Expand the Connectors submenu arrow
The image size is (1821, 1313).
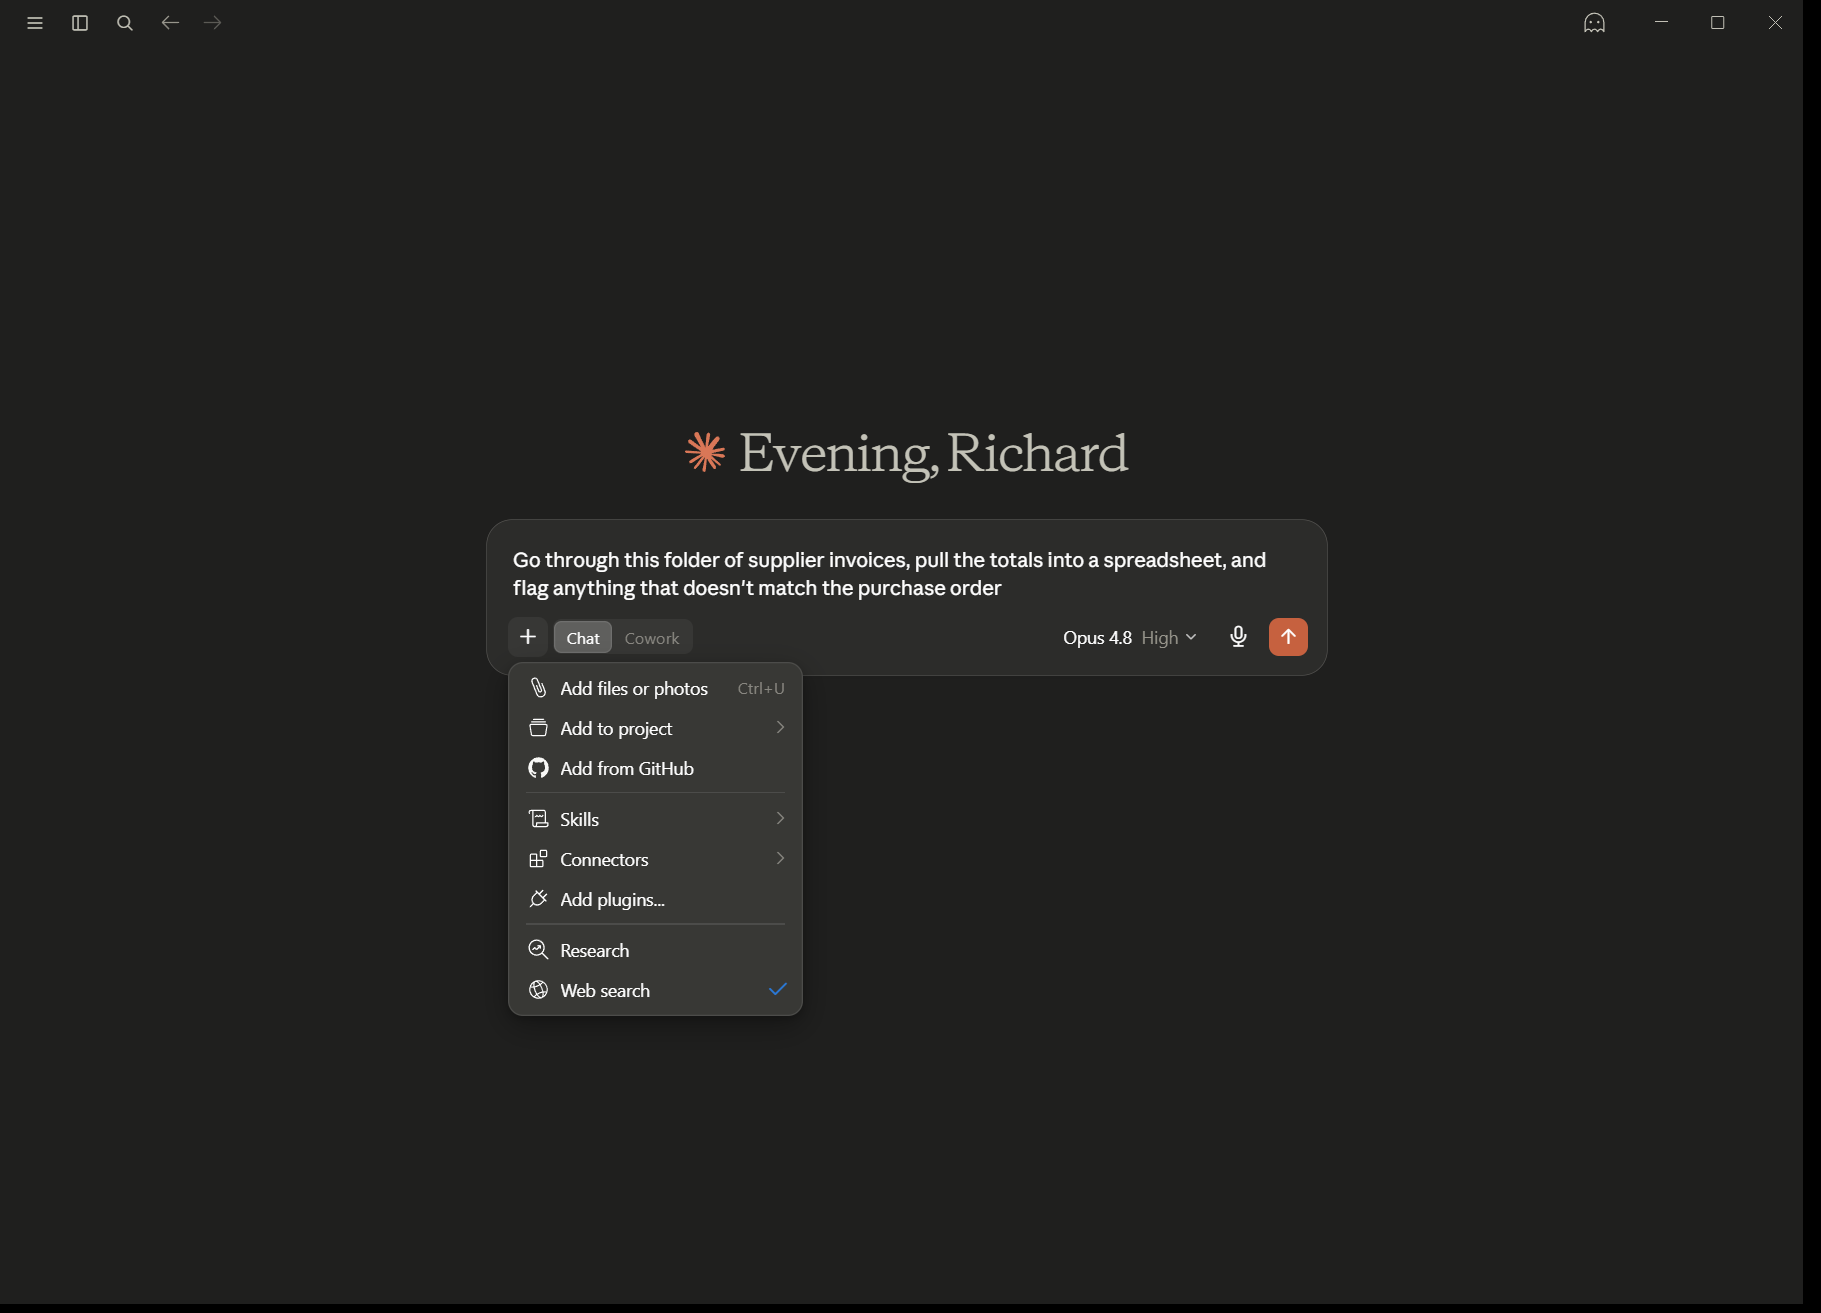780,859
